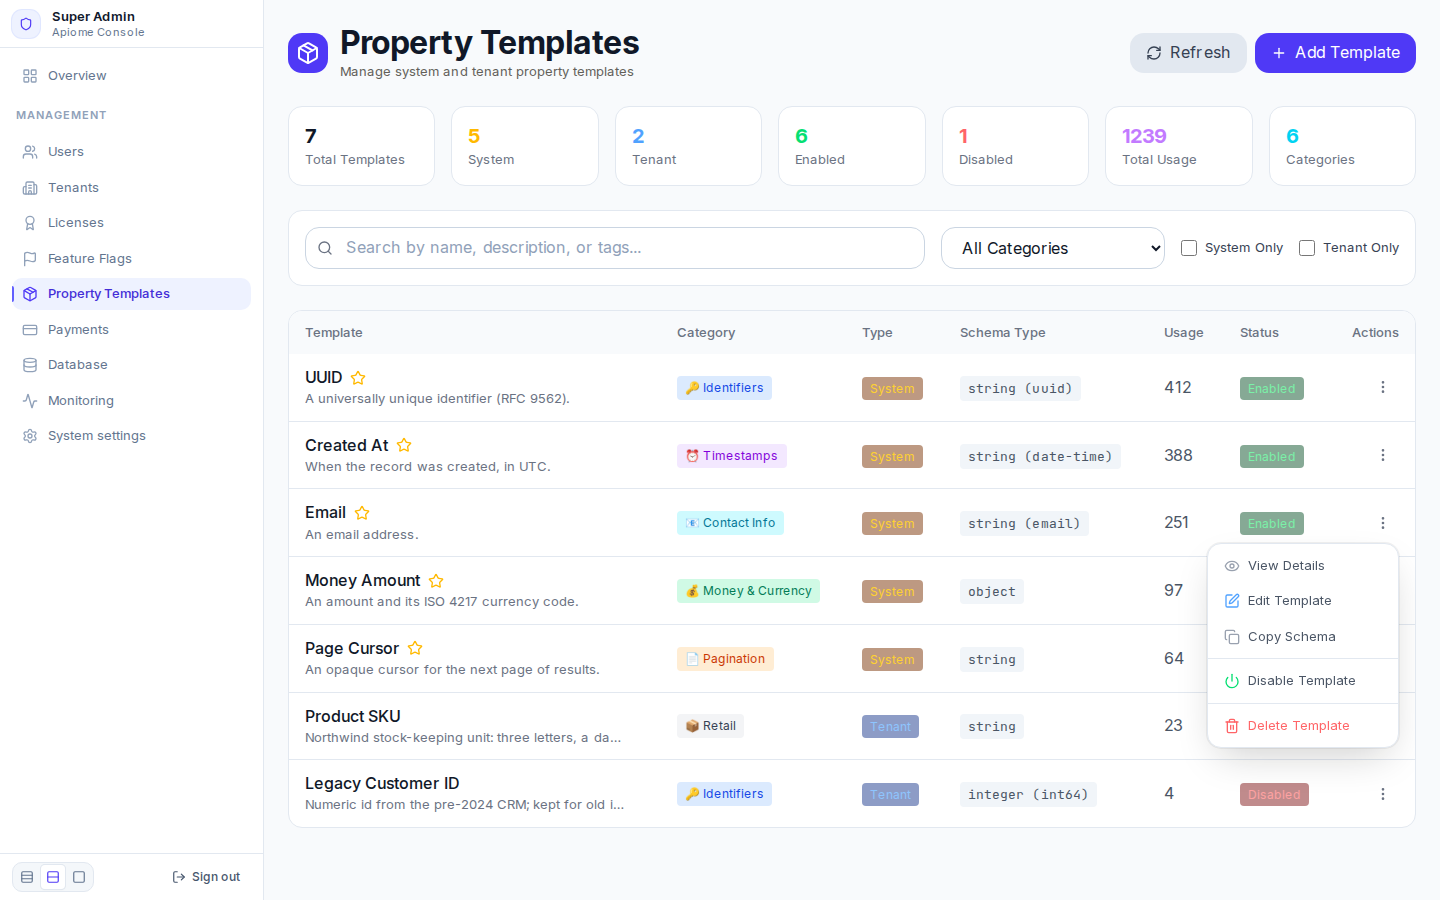The image size is (1440, 900).
Task: Click the Refresh button
Action: 1188,53
